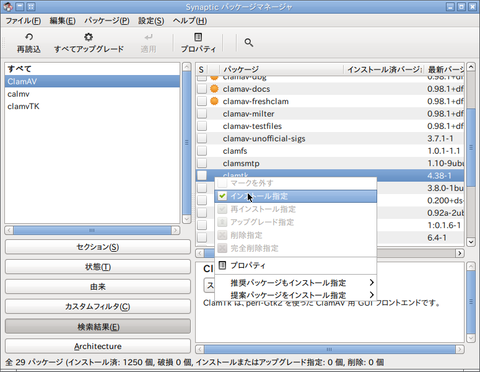Click the upgrade-all (すべてアップグレード) gear icon
Image resolution: width=480 pixels, height=372 pixels.
(x=88, y=37)
